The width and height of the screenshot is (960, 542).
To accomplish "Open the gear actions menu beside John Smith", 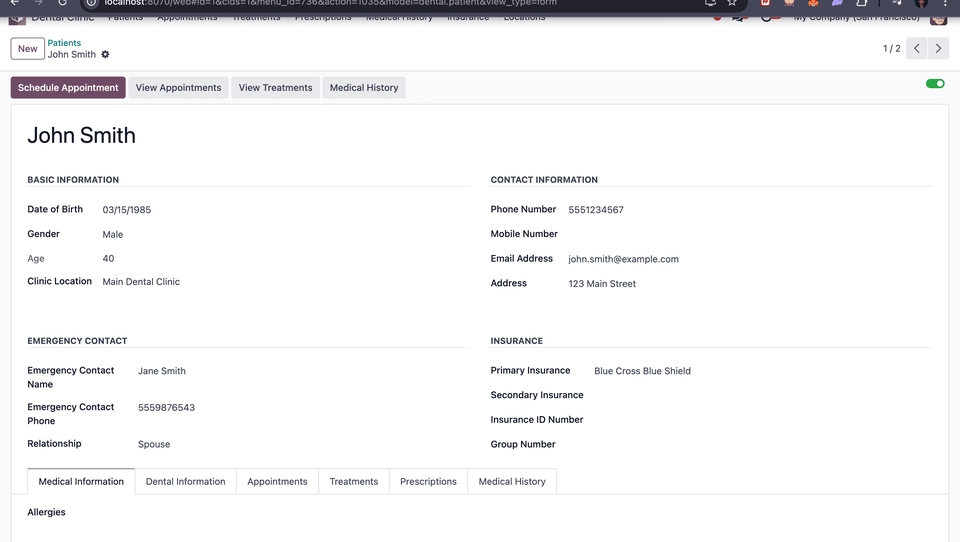I will coord(105,55).
